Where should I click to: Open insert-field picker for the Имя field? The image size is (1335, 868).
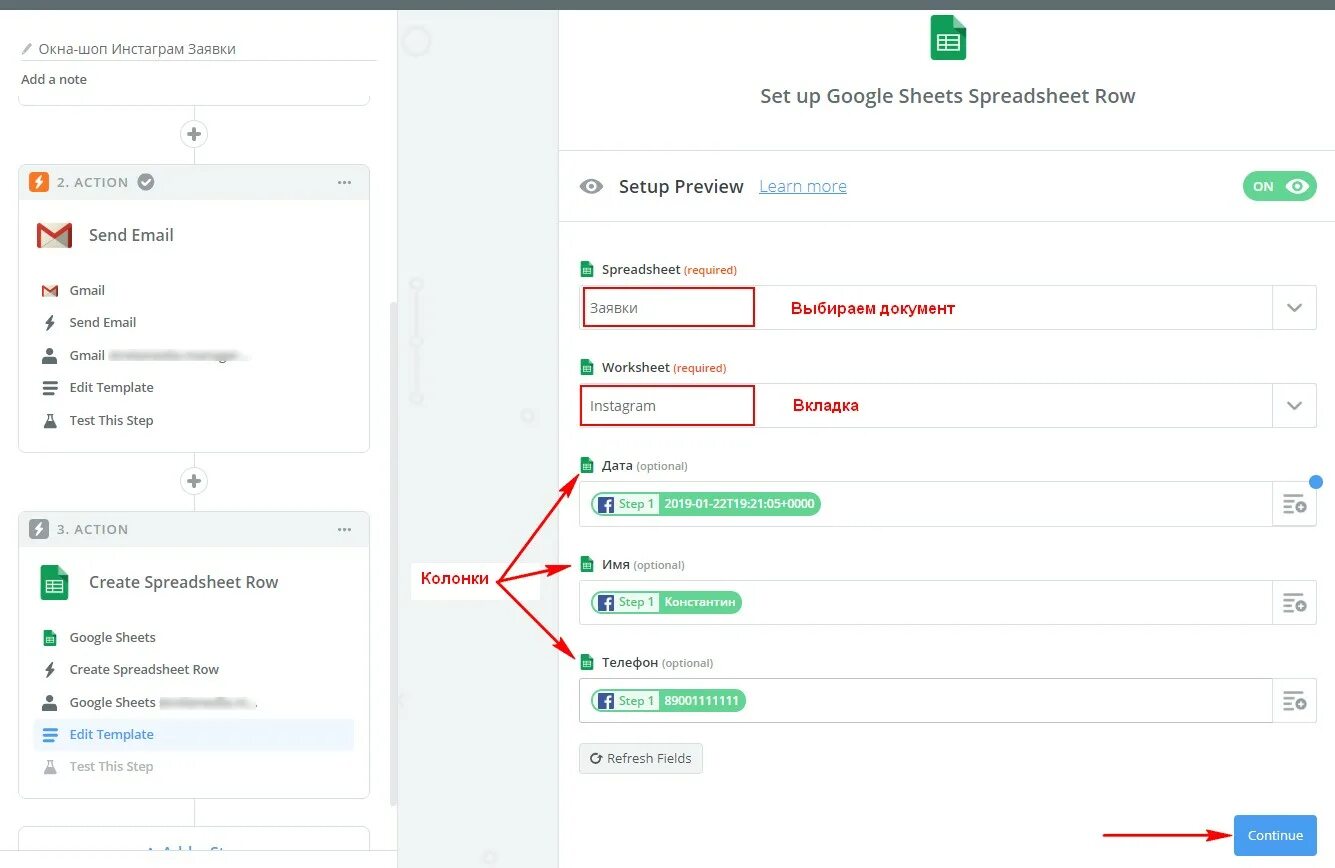(x=1294, y=602)
